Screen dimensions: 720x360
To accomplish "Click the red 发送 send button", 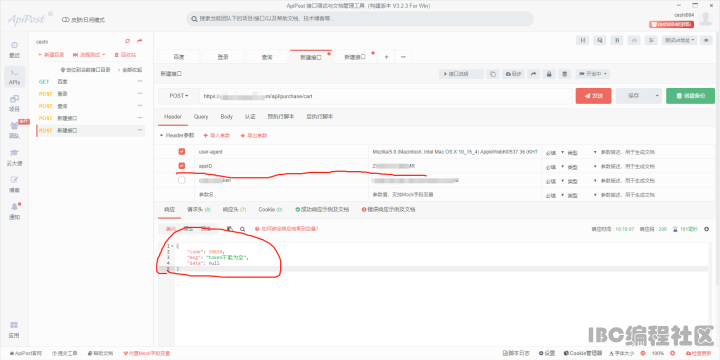I will 593,96.
